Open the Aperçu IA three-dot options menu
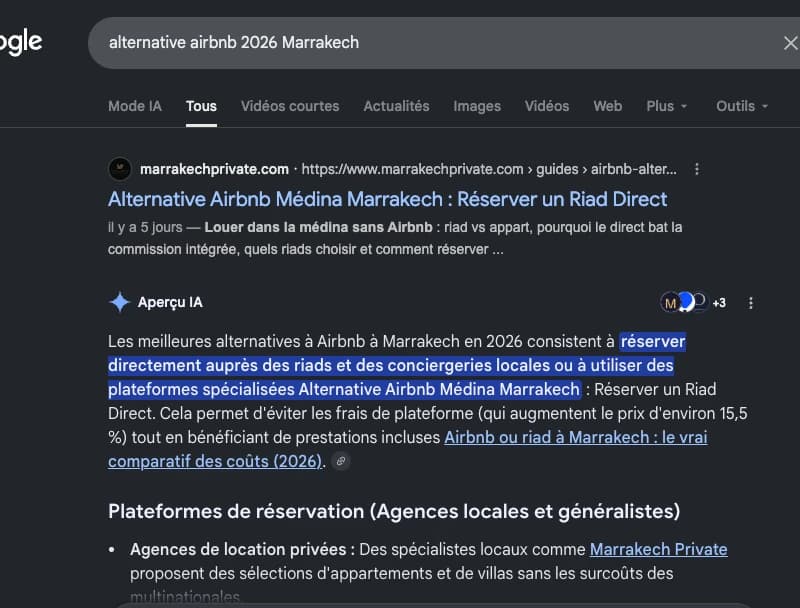The height and width of the screenshot is (608, 800). 751,303
